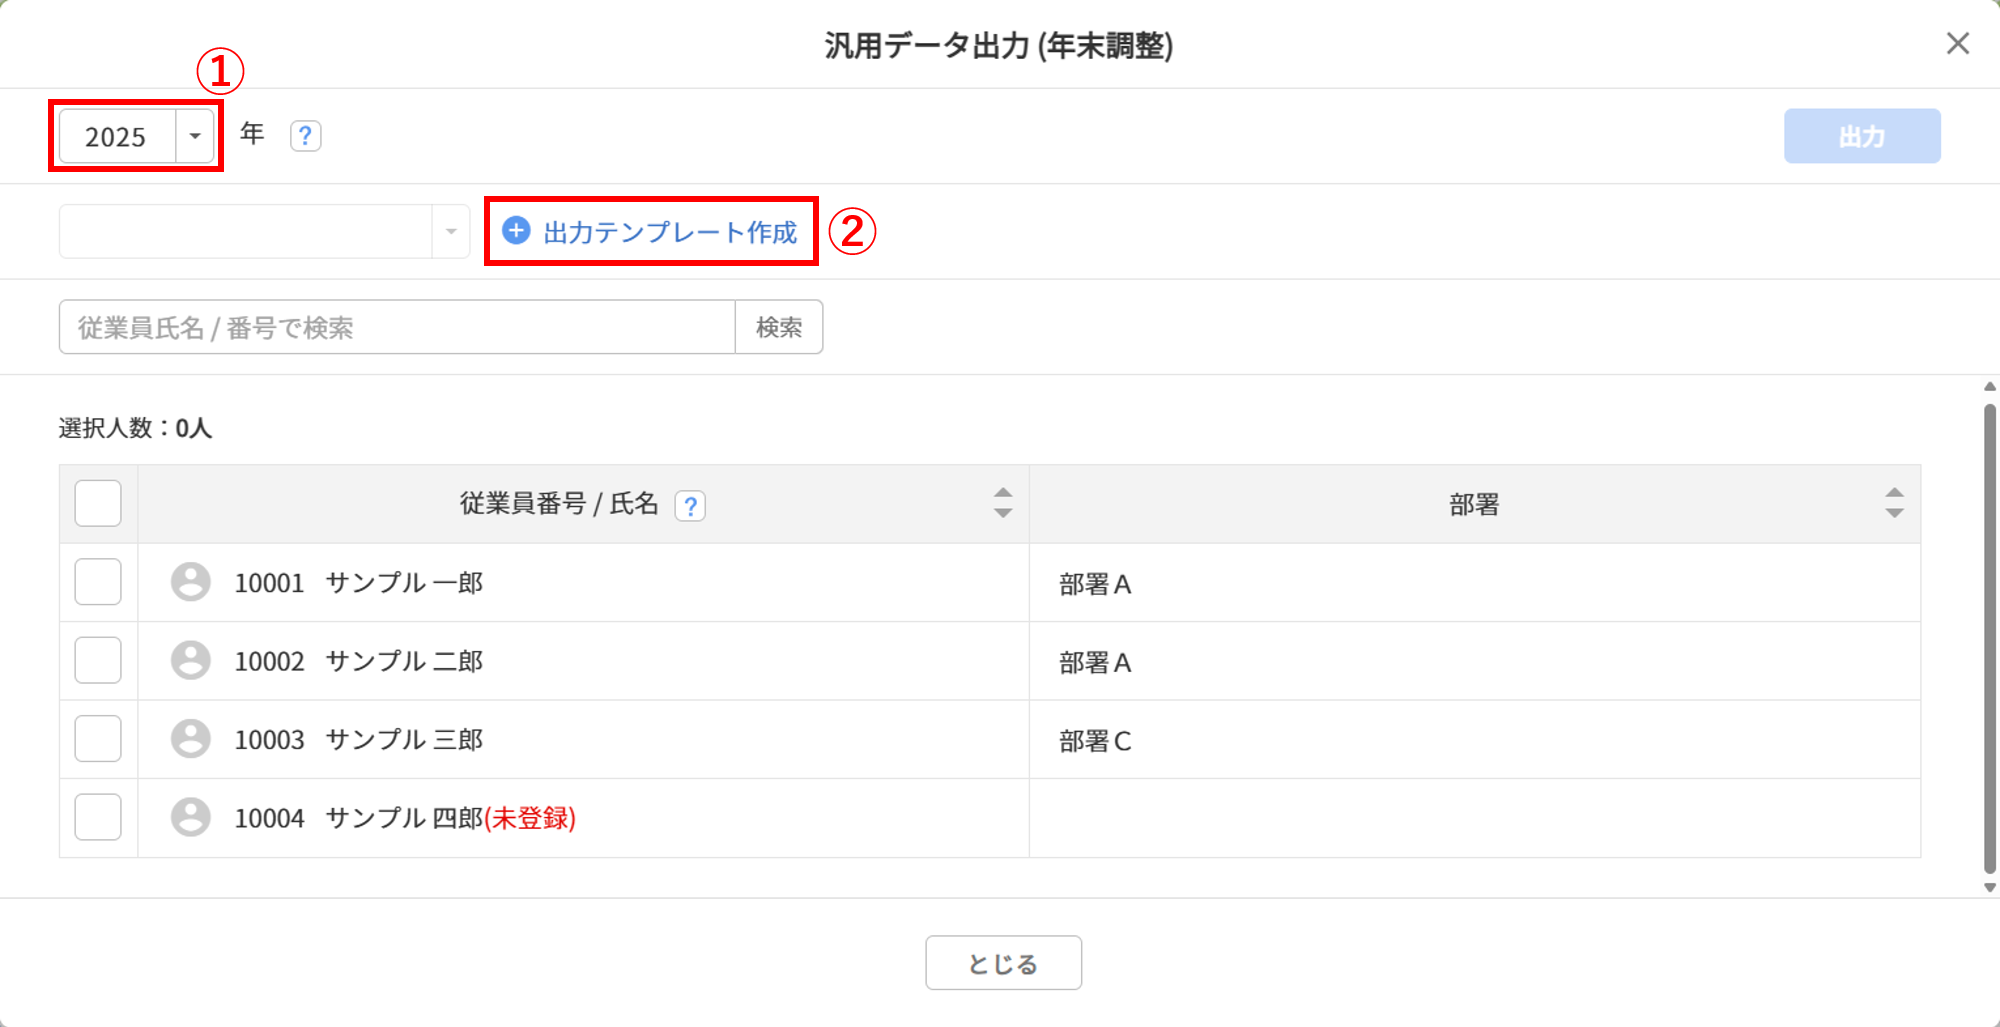The width and height of the screenshot is (2000, 1027).
Task: Focus the employee name/number search field
Action: 397,327
